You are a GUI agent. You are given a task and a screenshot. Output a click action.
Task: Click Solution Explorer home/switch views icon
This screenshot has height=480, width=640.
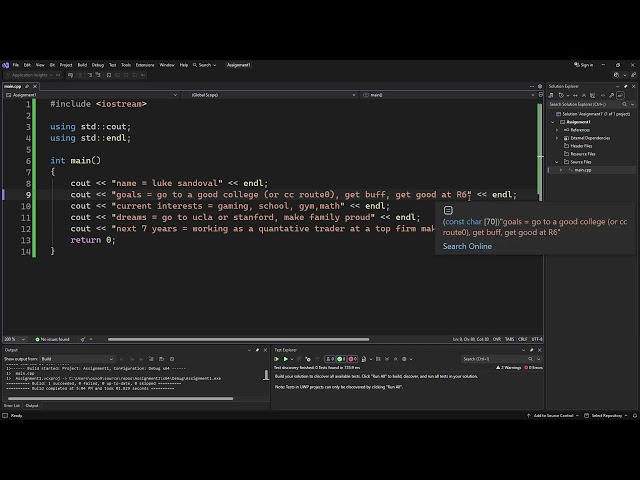click(551, 95)
